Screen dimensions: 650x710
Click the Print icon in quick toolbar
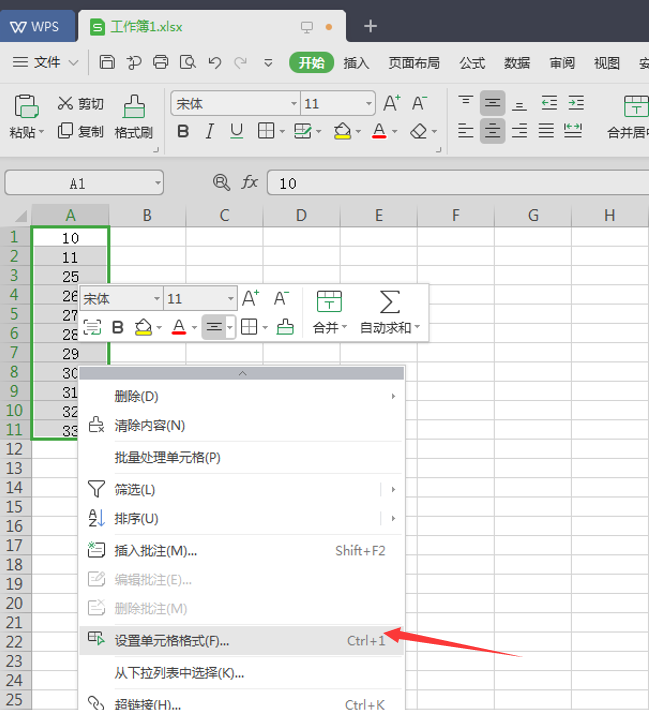(x=160, y=62)
